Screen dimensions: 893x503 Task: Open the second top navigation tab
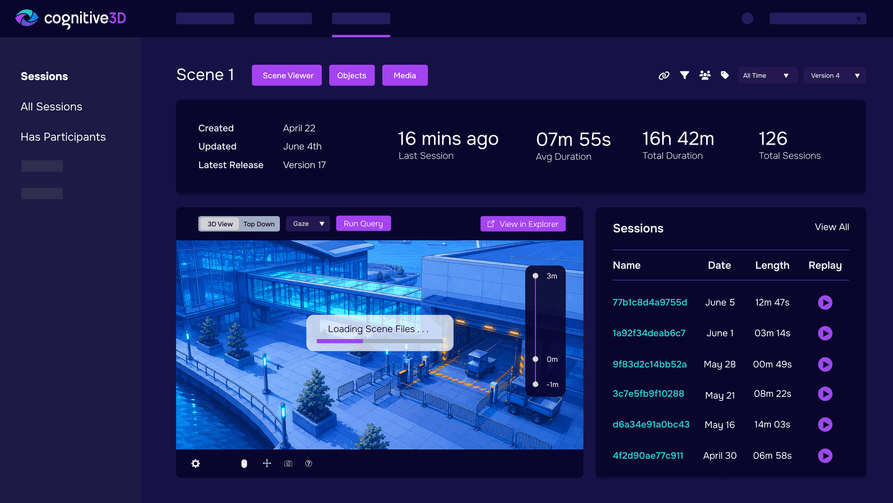click(283, 19)
